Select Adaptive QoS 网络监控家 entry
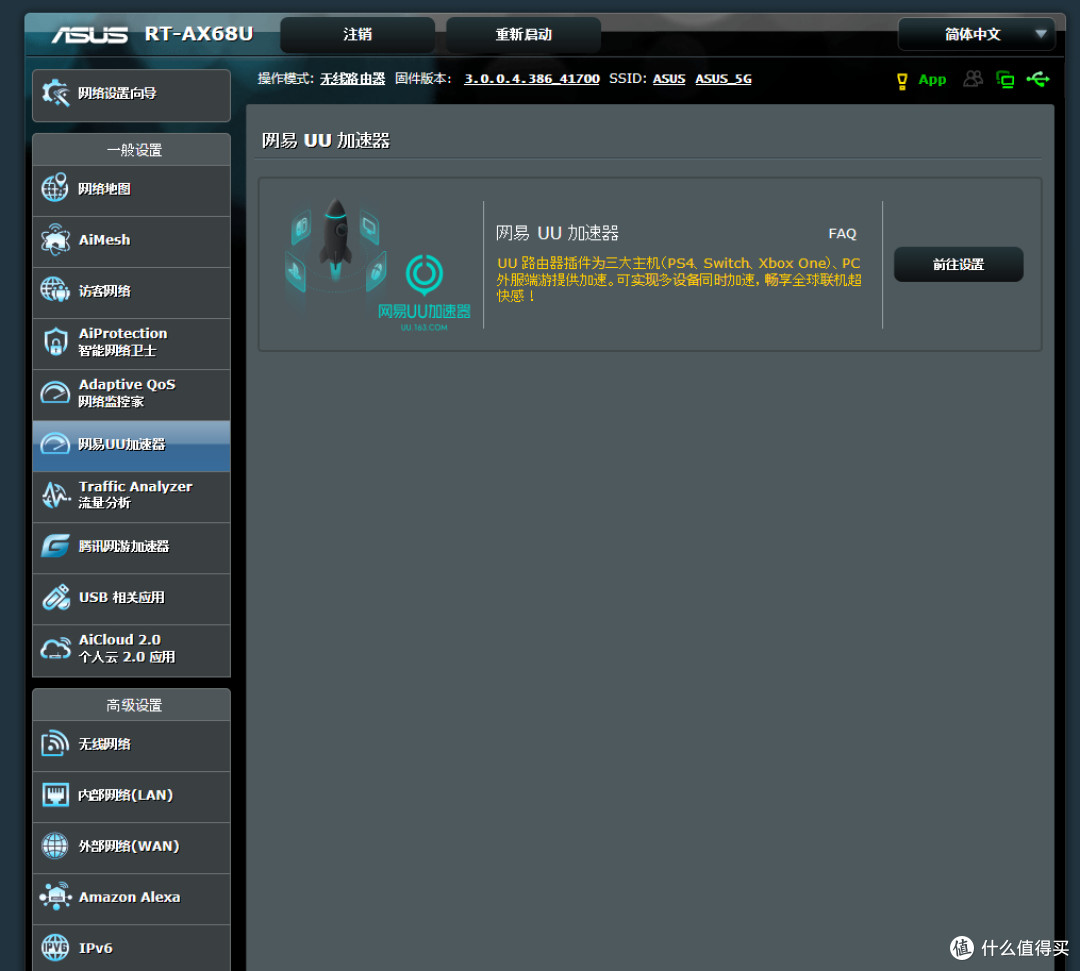The height and width of the screenshot is (971, 1080). point(131,394)
